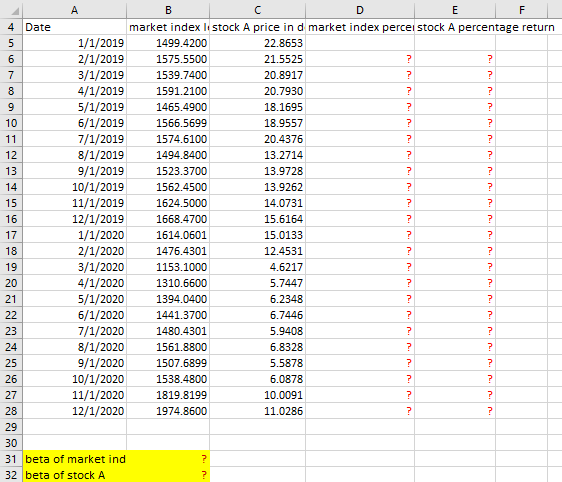Click stock price cell 15.6164
This screenshot has width=562, height=482.
257,219
